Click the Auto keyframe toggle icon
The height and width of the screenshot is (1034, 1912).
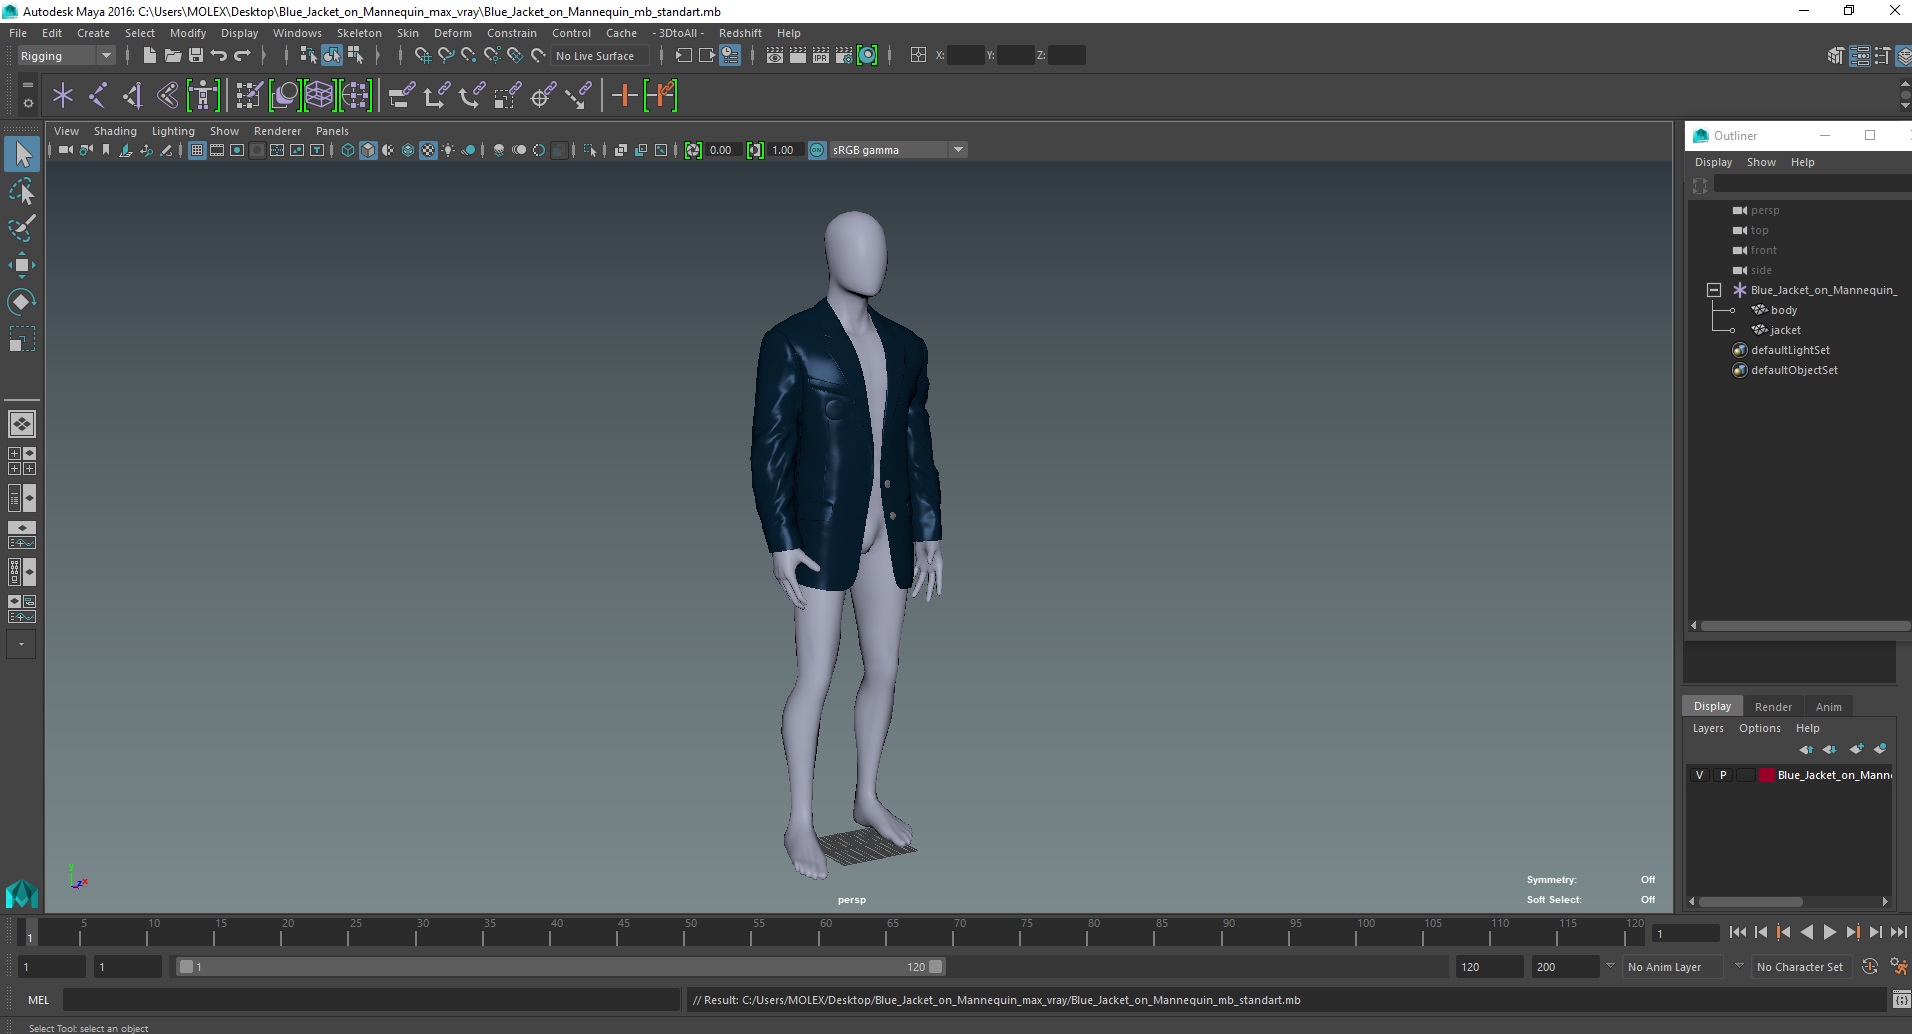pyautogui.click(x=1869, y=967)
